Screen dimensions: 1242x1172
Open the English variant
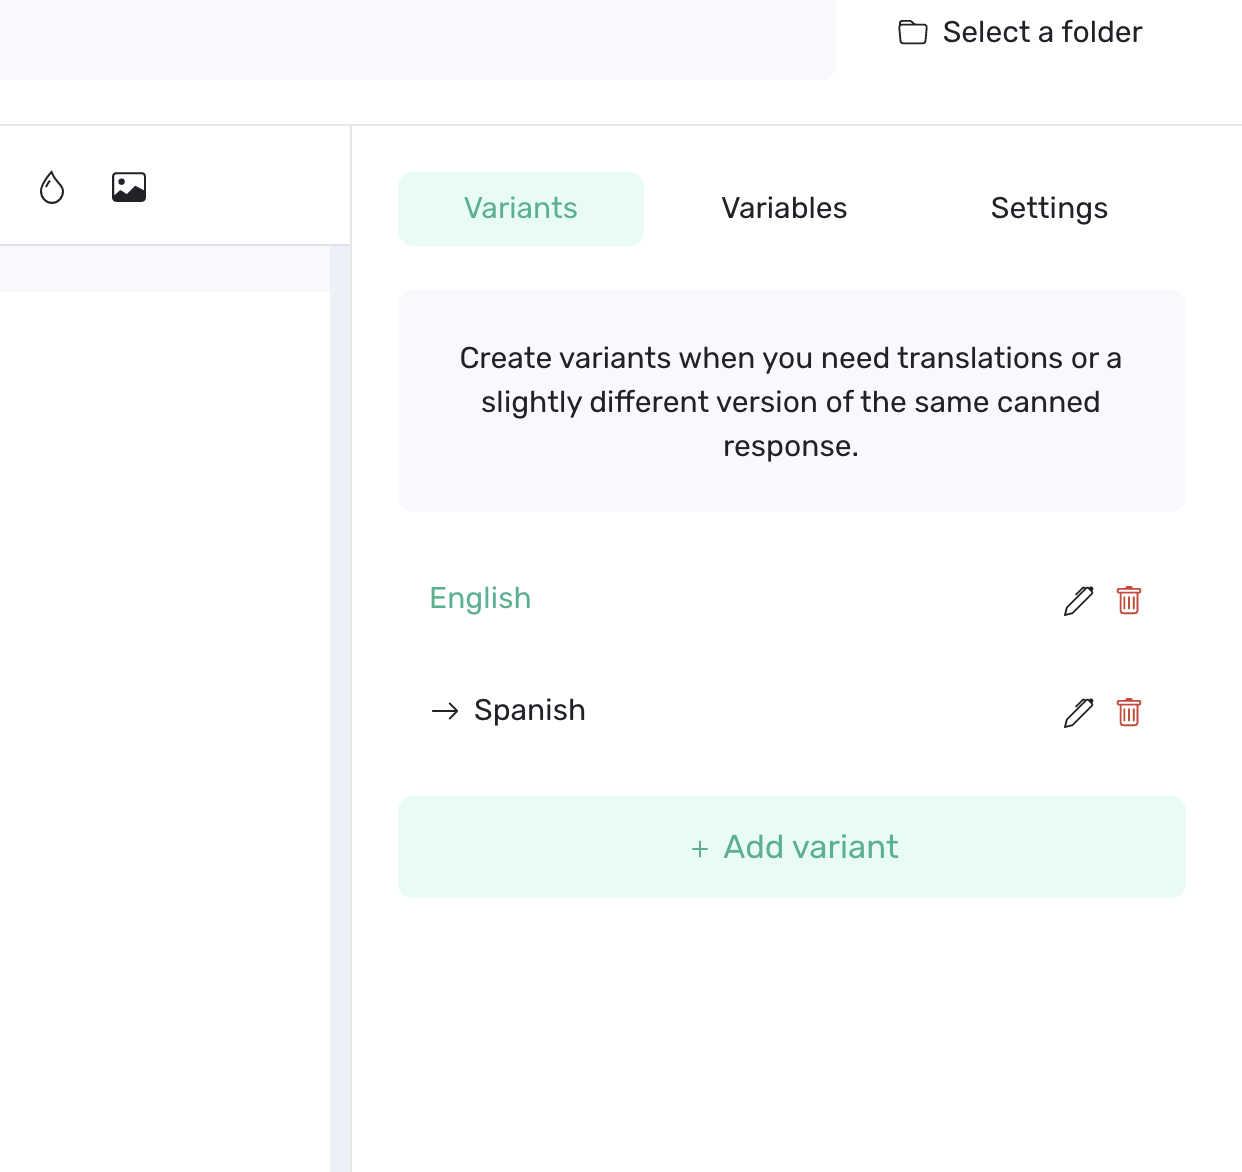[480, 598]
